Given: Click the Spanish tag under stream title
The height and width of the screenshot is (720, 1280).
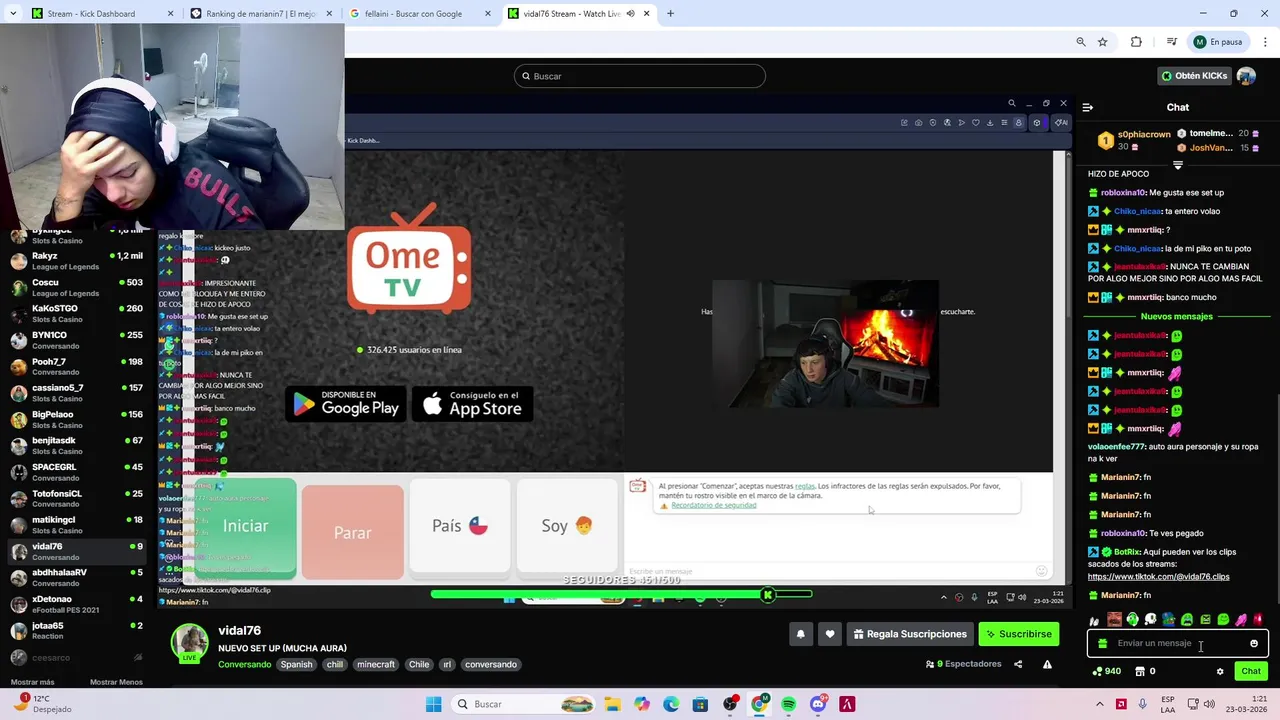Looking at the screenshot, I should 296,664.
